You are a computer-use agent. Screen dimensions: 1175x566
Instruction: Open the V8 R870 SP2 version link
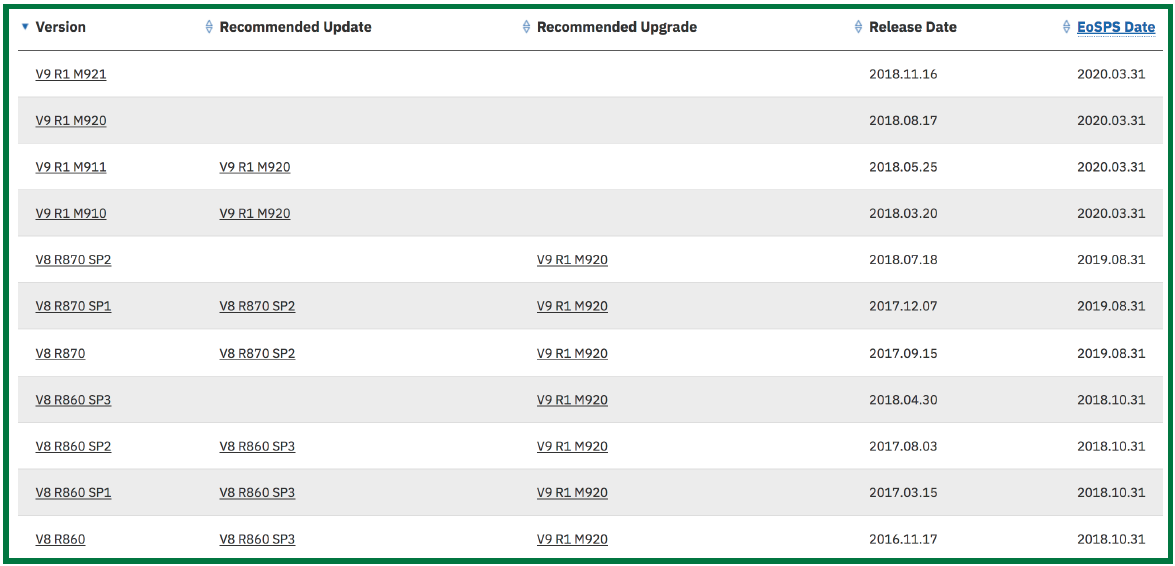(73, 260)
